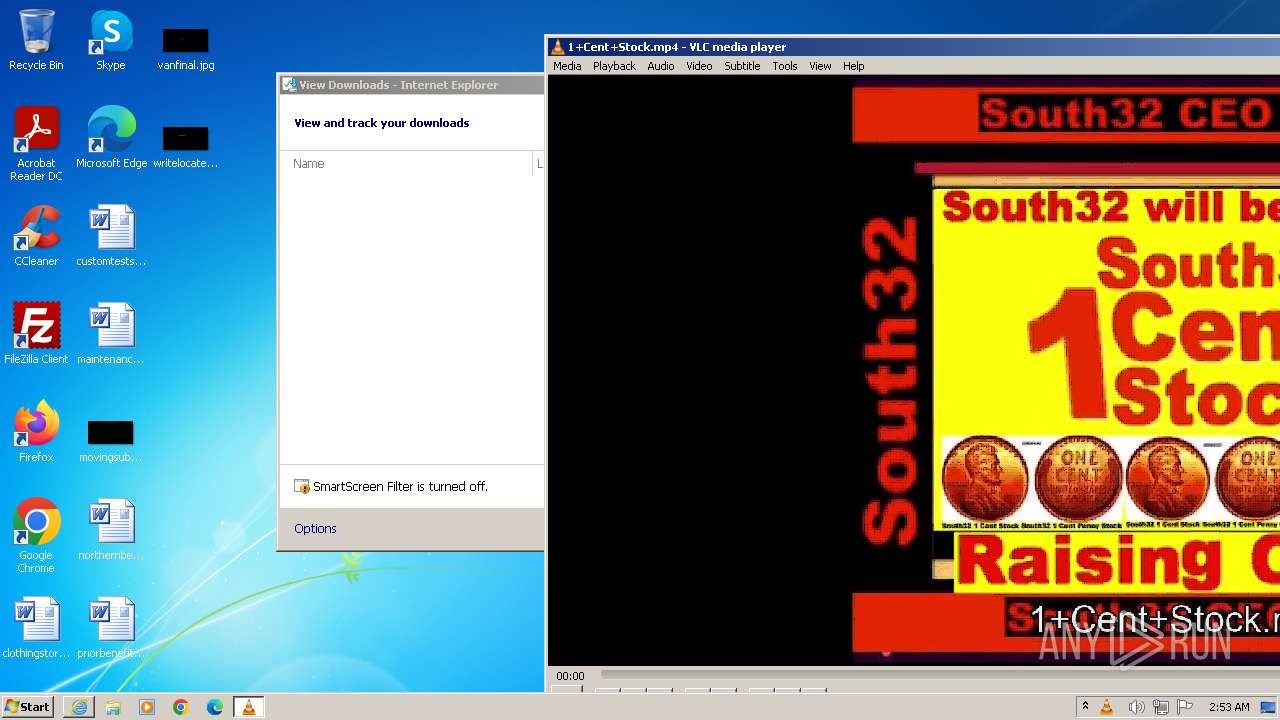The image size is (1280, 720).
Task: Click the Edge taskbar icon
Action: 215,707
